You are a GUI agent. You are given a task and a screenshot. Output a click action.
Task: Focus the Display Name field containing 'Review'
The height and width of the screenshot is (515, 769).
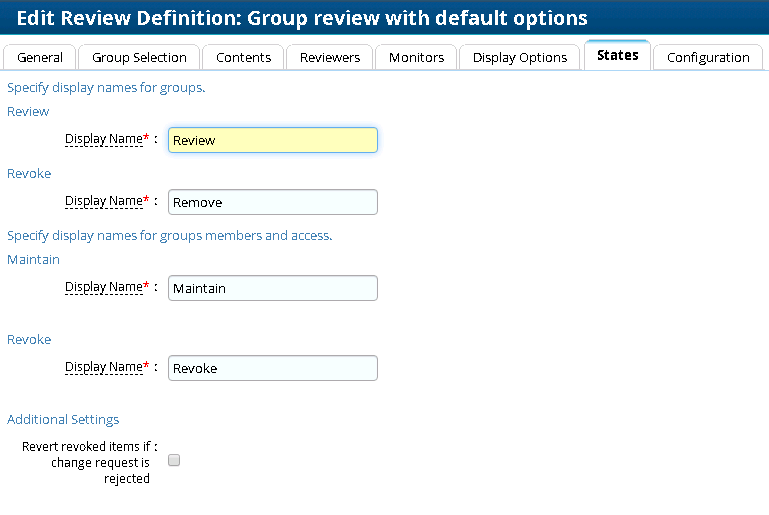click(x=273, y=140)
